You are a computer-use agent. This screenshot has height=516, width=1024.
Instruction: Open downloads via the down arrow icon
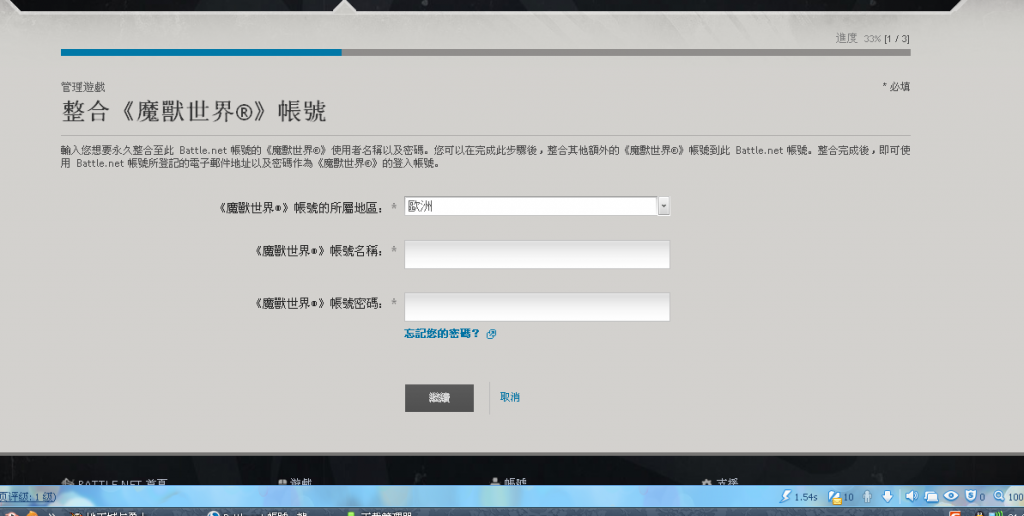pos(887,496)
